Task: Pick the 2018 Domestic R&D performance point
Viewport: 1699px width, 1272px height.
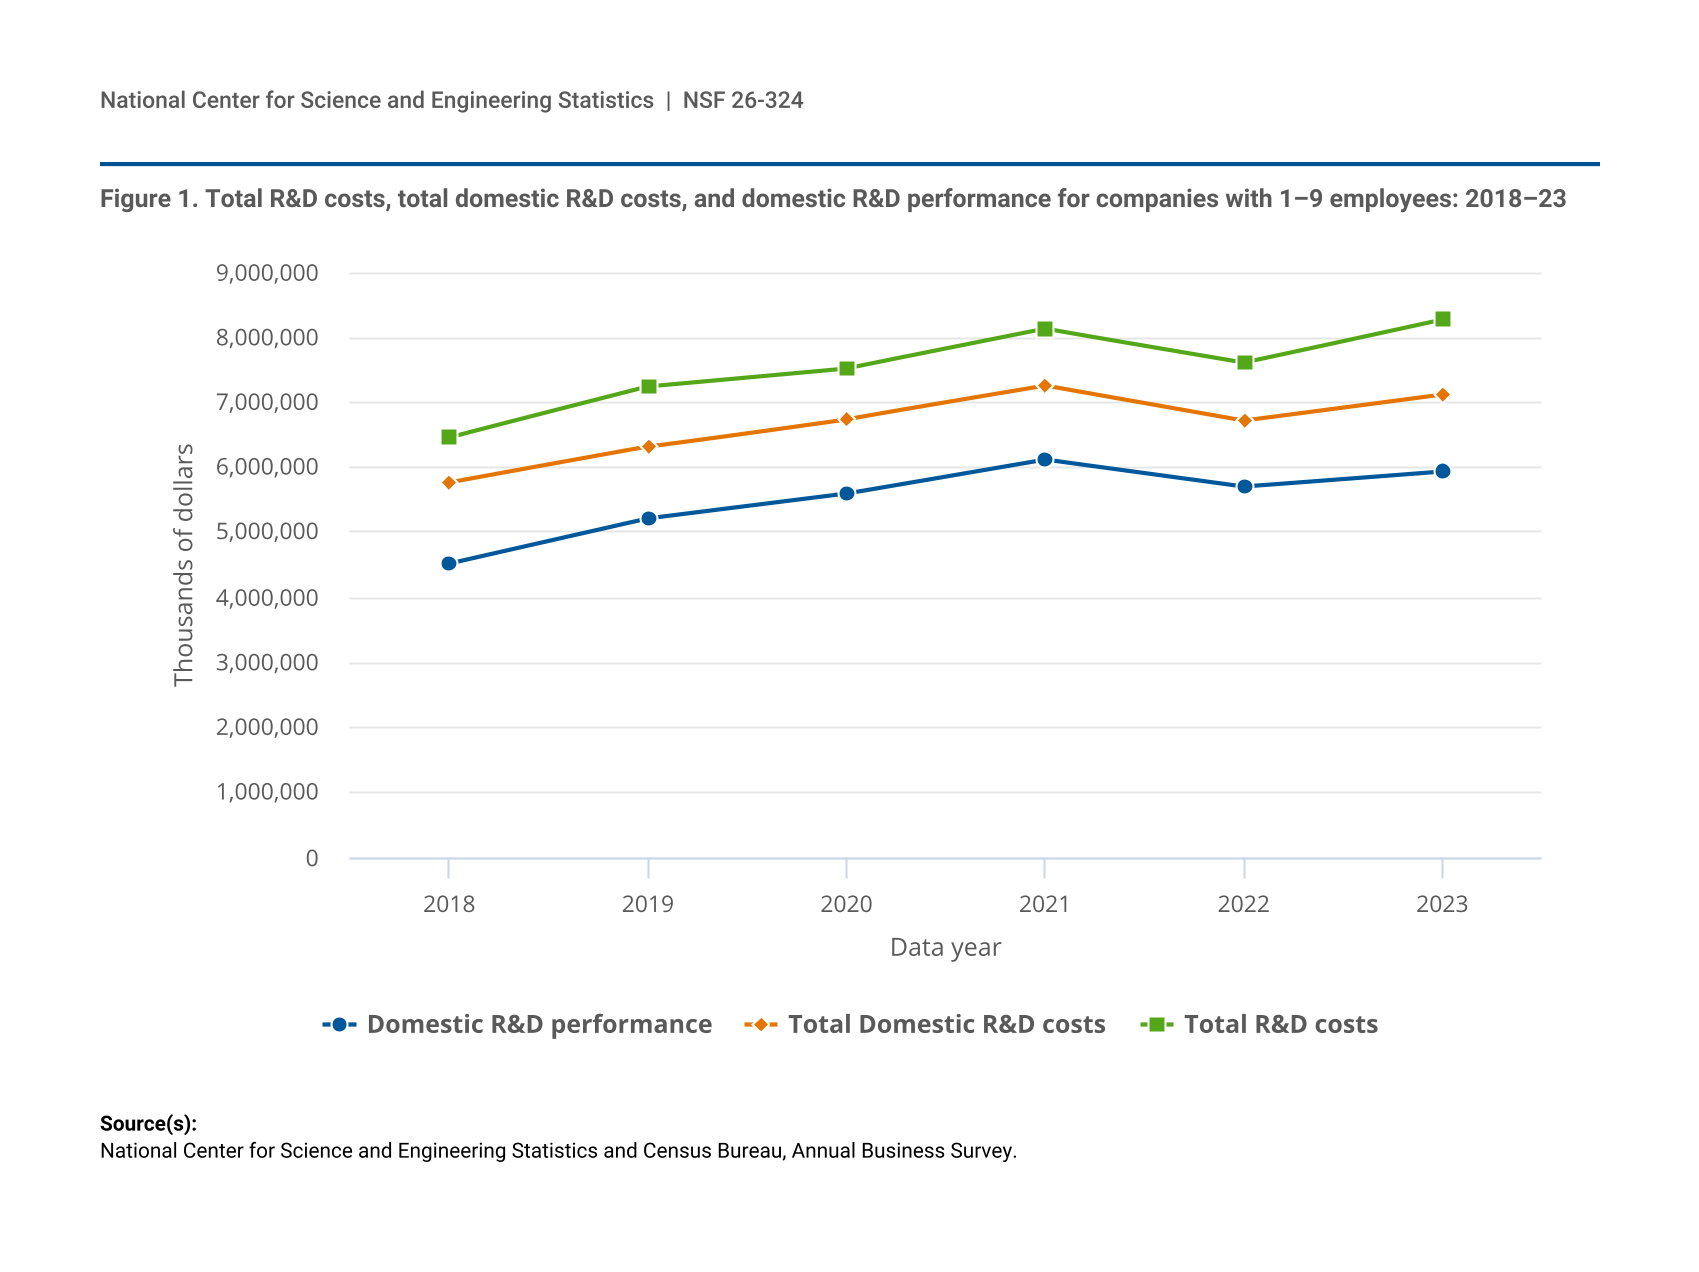Action: pyautogui.click(x=449, y=563)
